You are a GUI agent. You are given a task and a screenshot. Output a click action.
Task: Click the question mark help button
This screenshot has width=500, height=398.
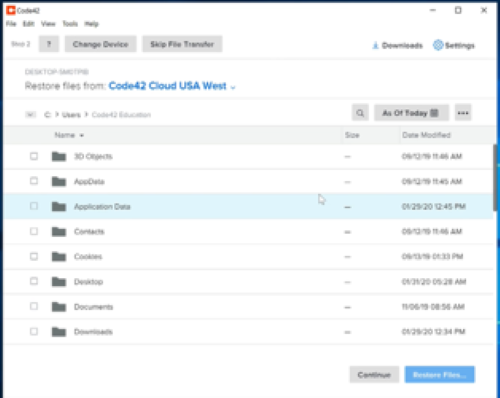(x=49, y=44)
